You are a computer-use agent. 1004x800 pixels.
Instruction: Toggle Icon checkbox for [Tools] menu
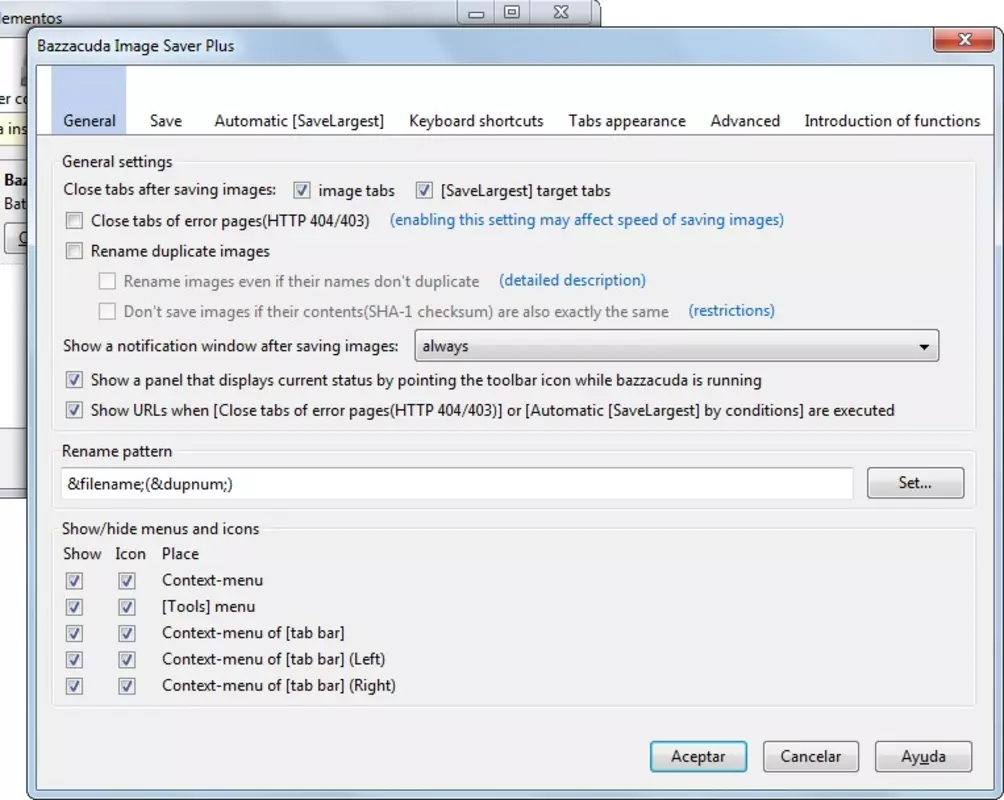pos(127,607)
